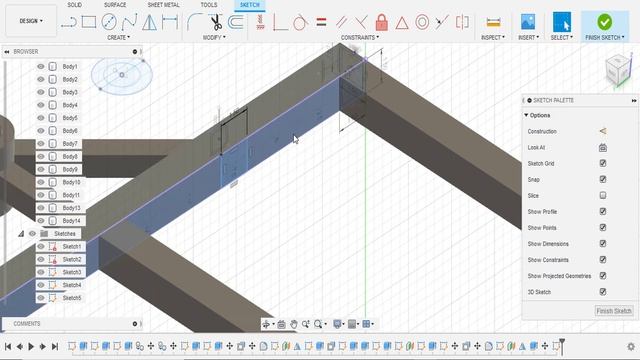Click the Construction line icon in Sketch Palette

point(603,131)
